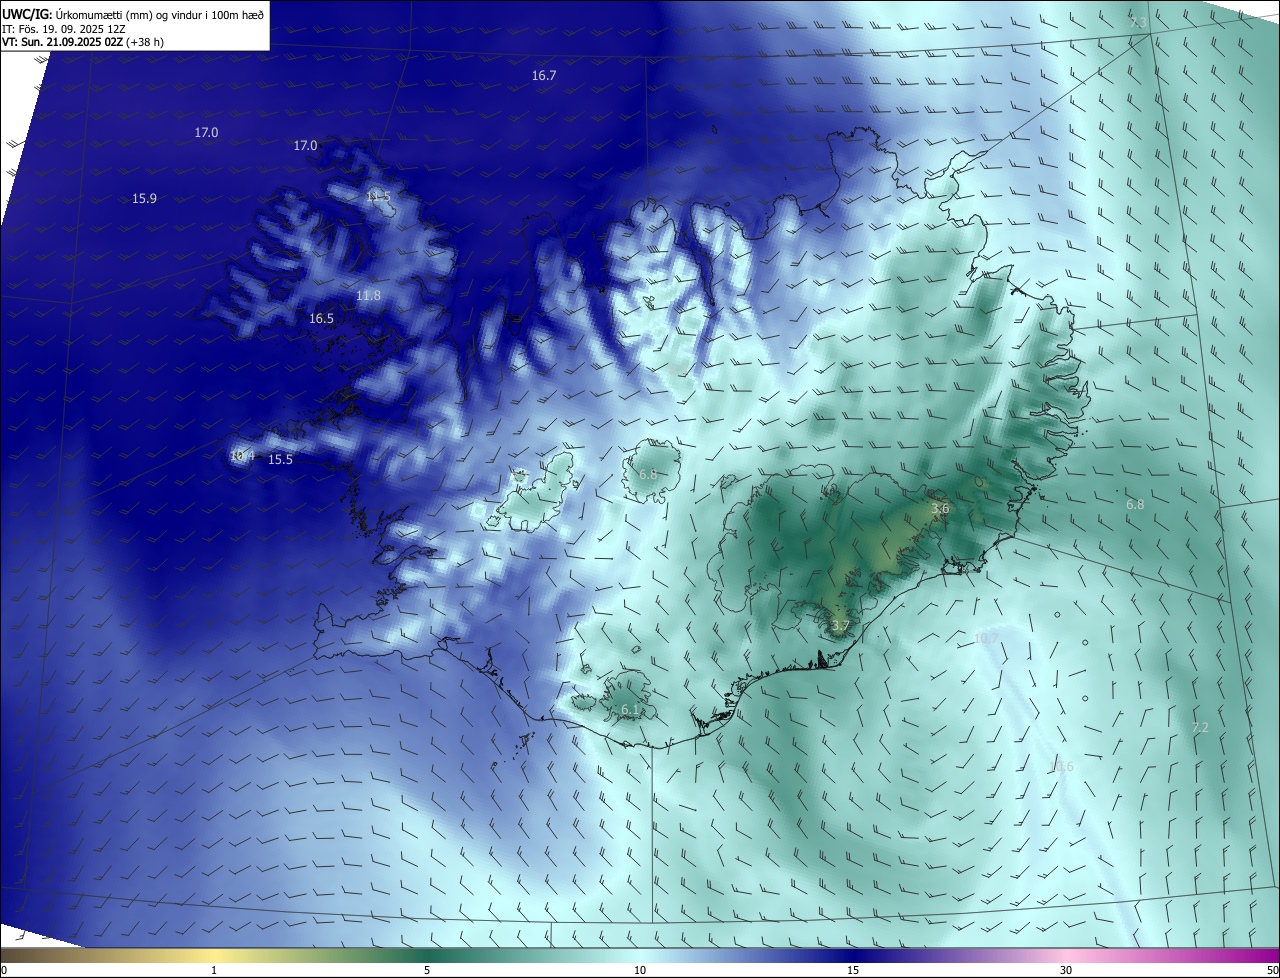Click the 11.5 value label on the peninsula

pyautogui.click(x=378, y=197)
